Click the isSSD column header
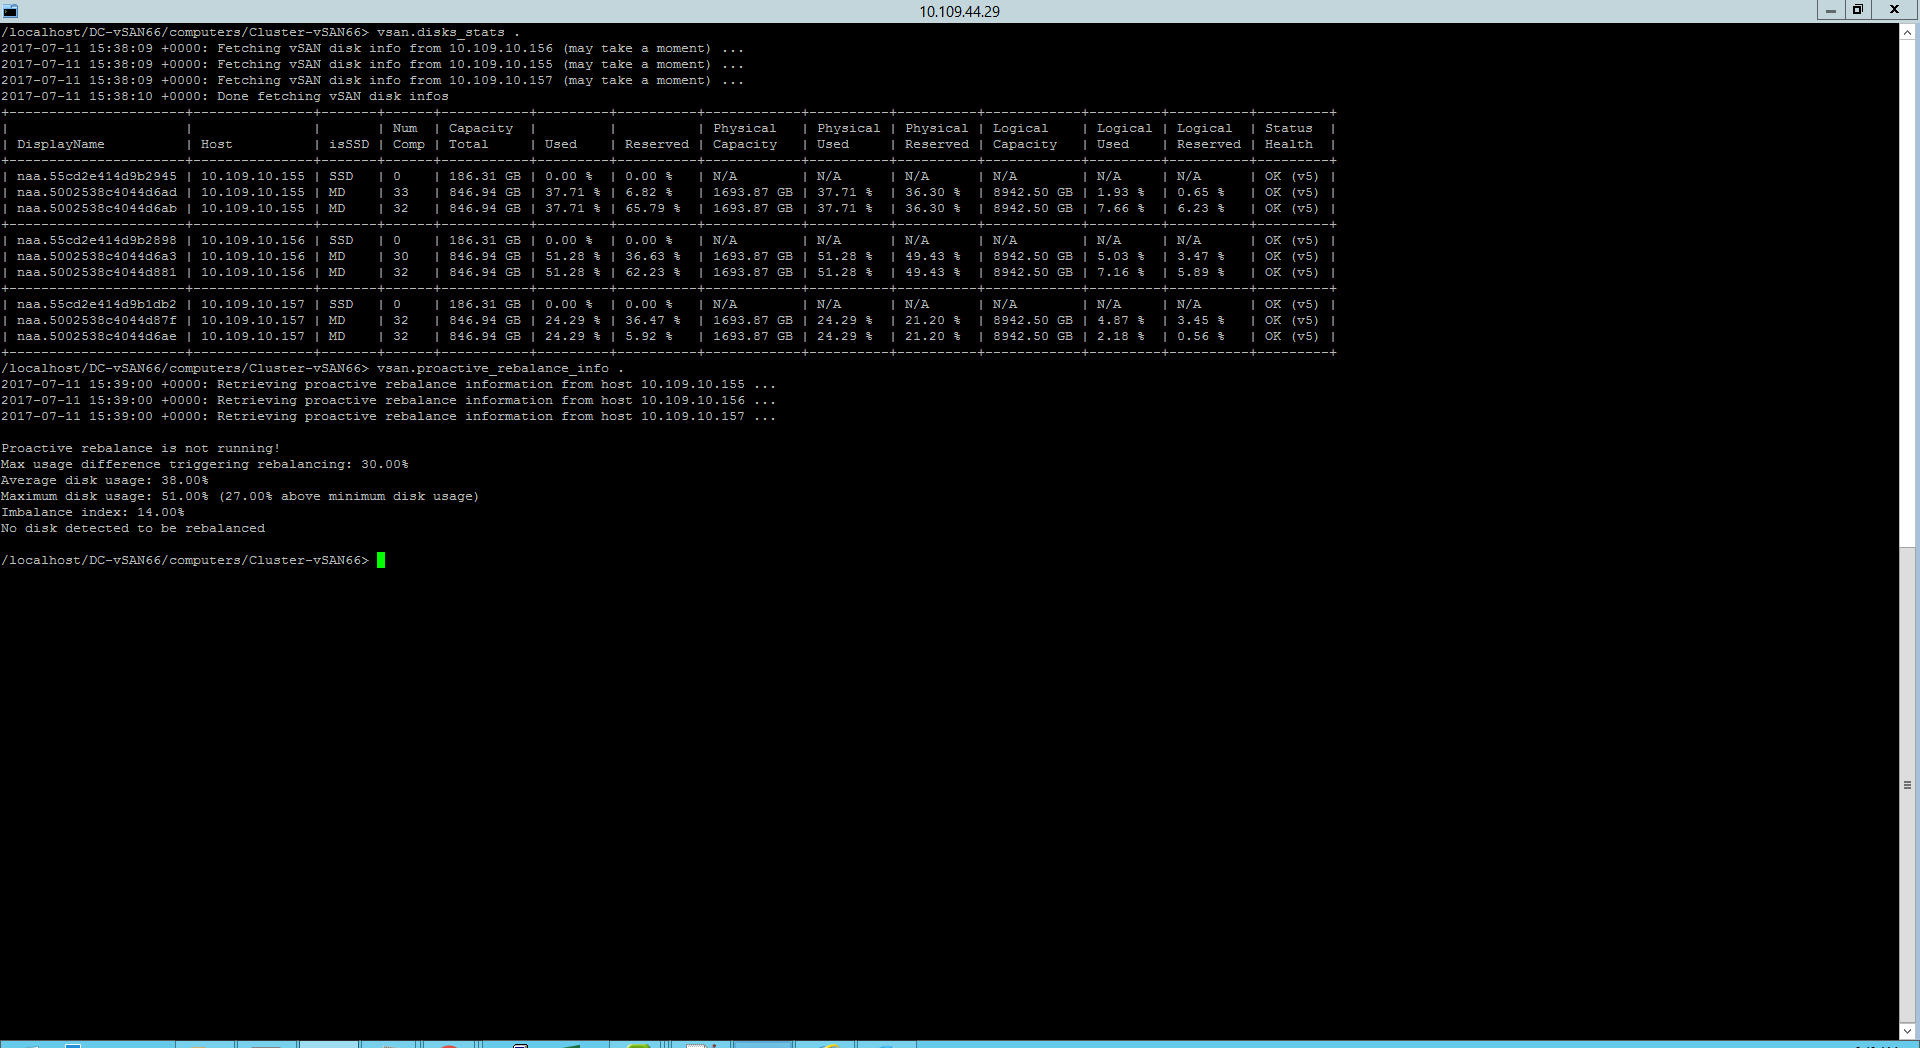1920x1048 pixels. 349,144
